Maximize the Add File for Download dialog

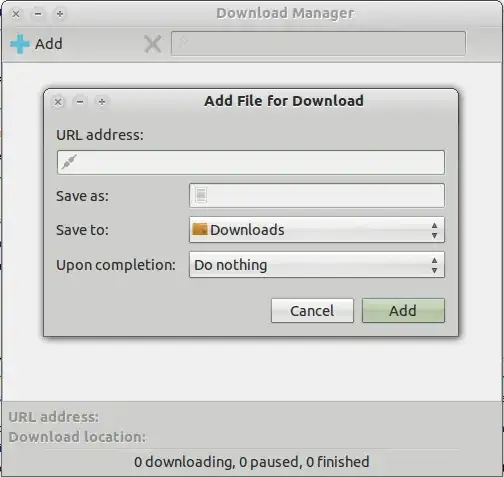point(102,102)
